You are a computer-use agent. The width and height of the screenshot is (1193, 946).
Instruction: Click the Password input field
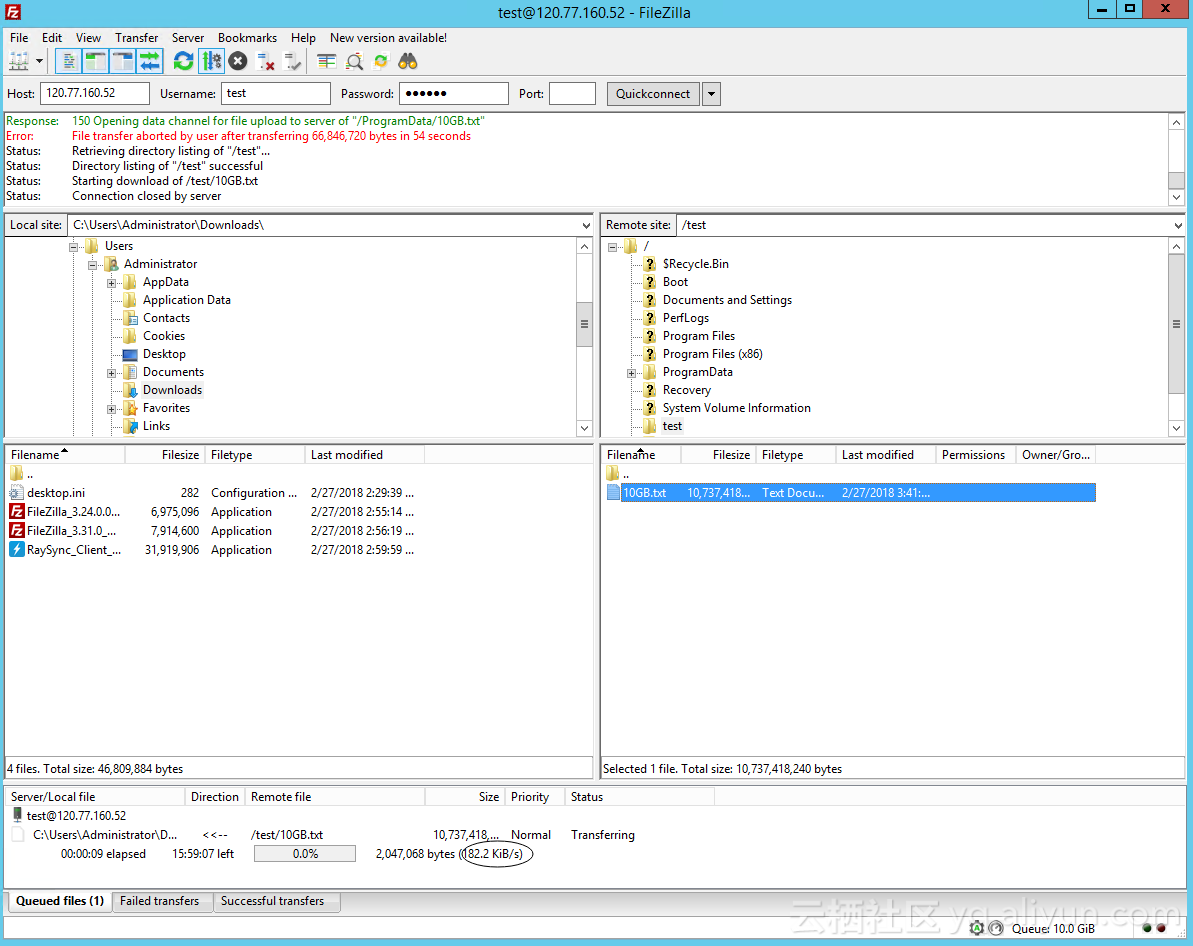(x=453, y=93)
